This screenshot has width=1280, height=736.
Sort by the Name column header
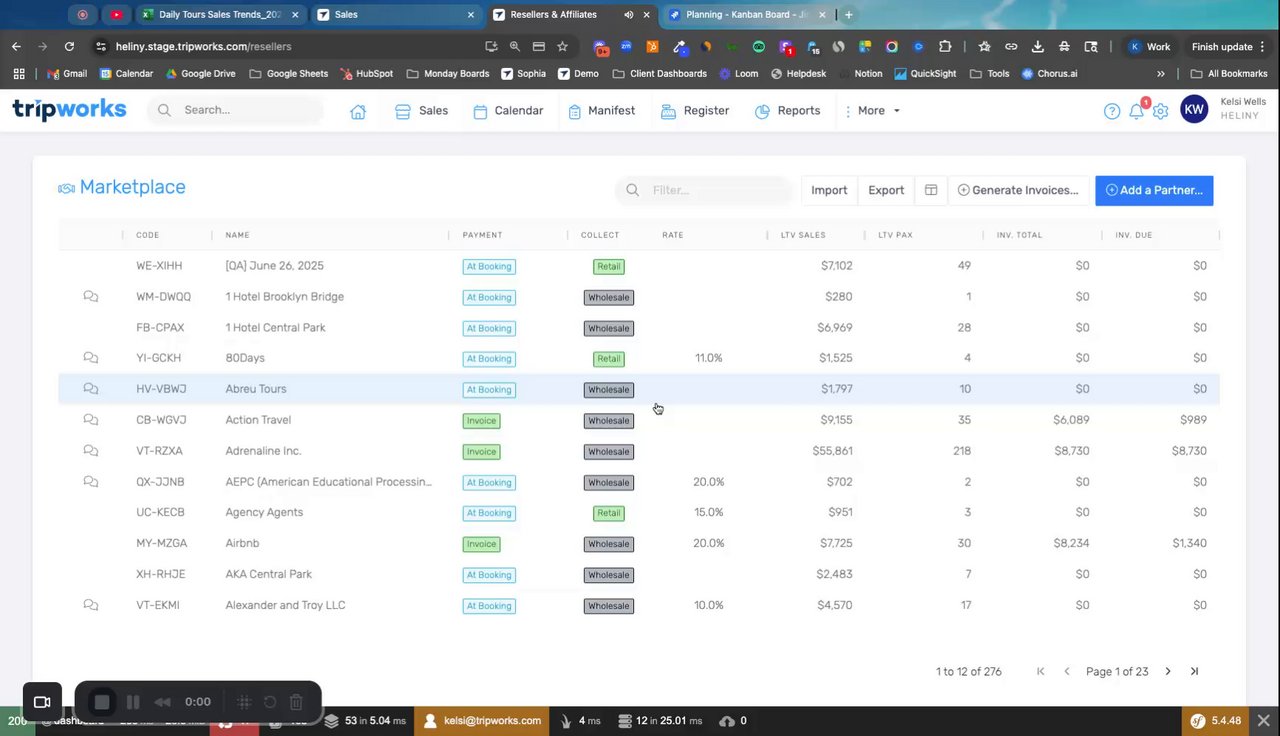pyautogui.click(x=238, y=235)
